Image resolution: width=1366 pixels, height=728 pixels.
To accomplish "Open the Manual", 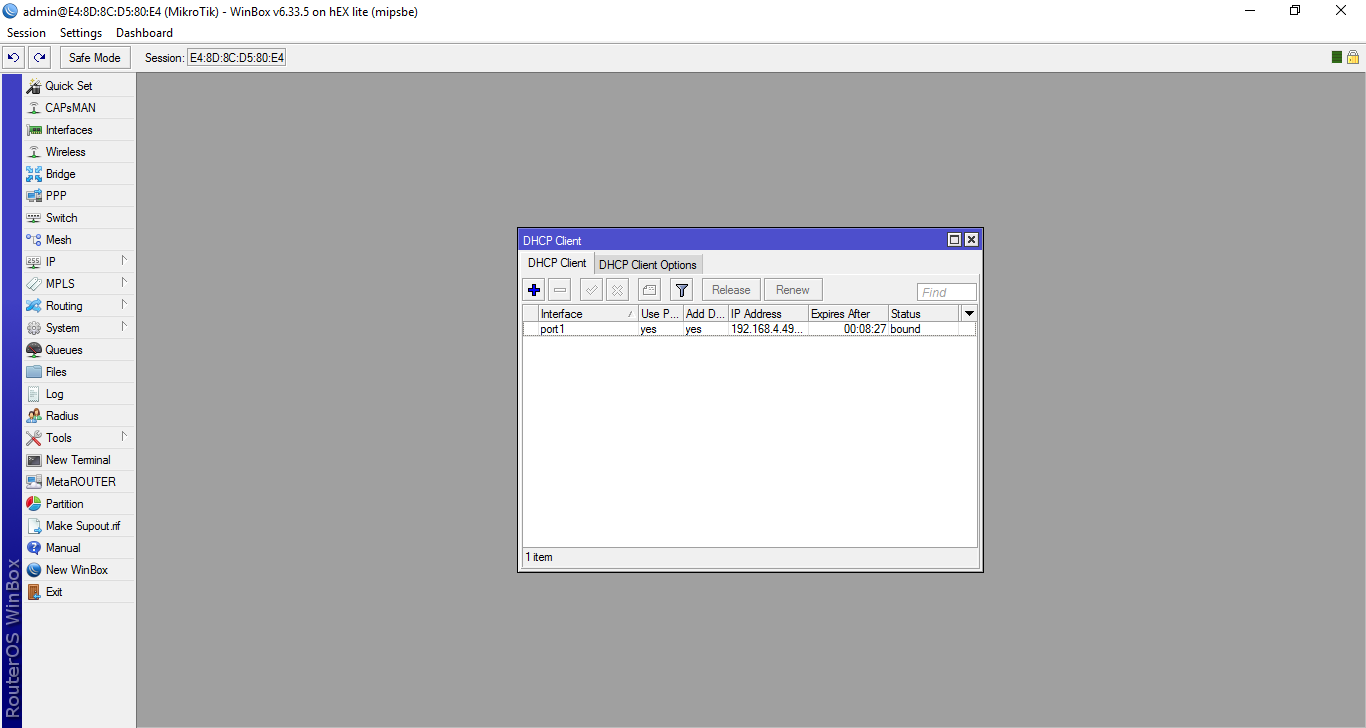I will tap(79, 548).
